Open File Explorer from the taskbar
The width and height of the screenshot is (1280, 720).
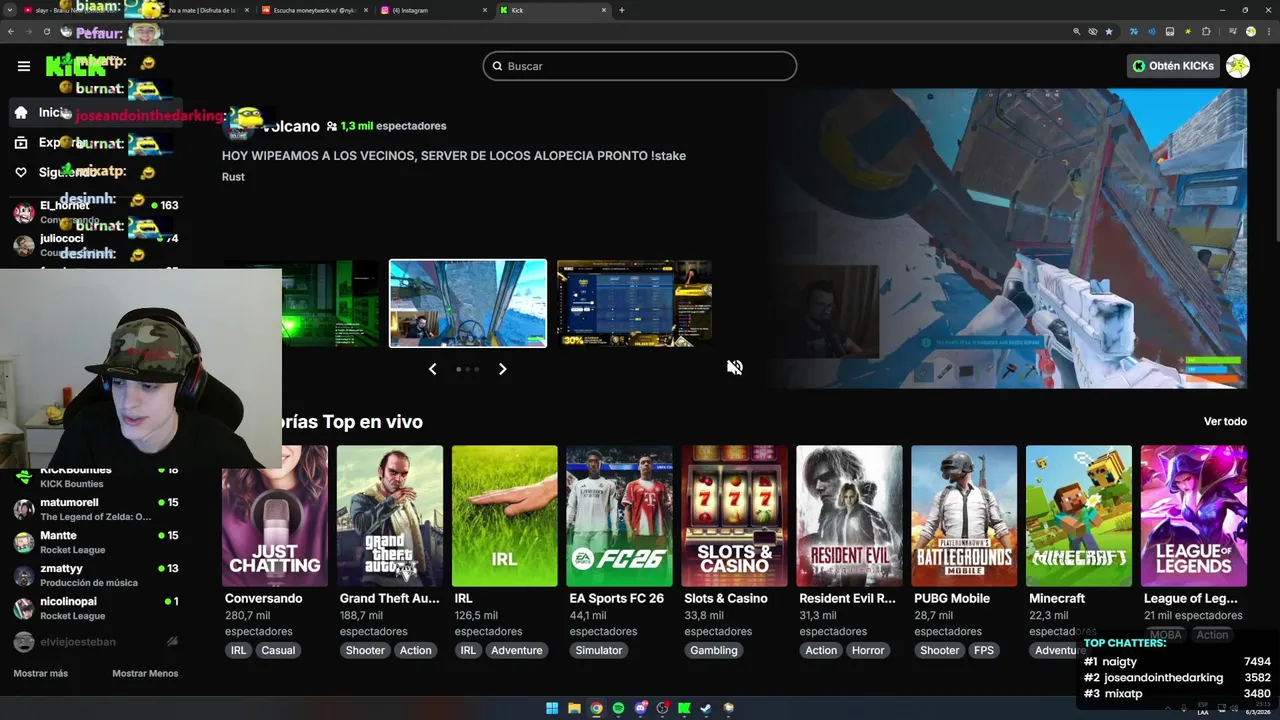574,708
